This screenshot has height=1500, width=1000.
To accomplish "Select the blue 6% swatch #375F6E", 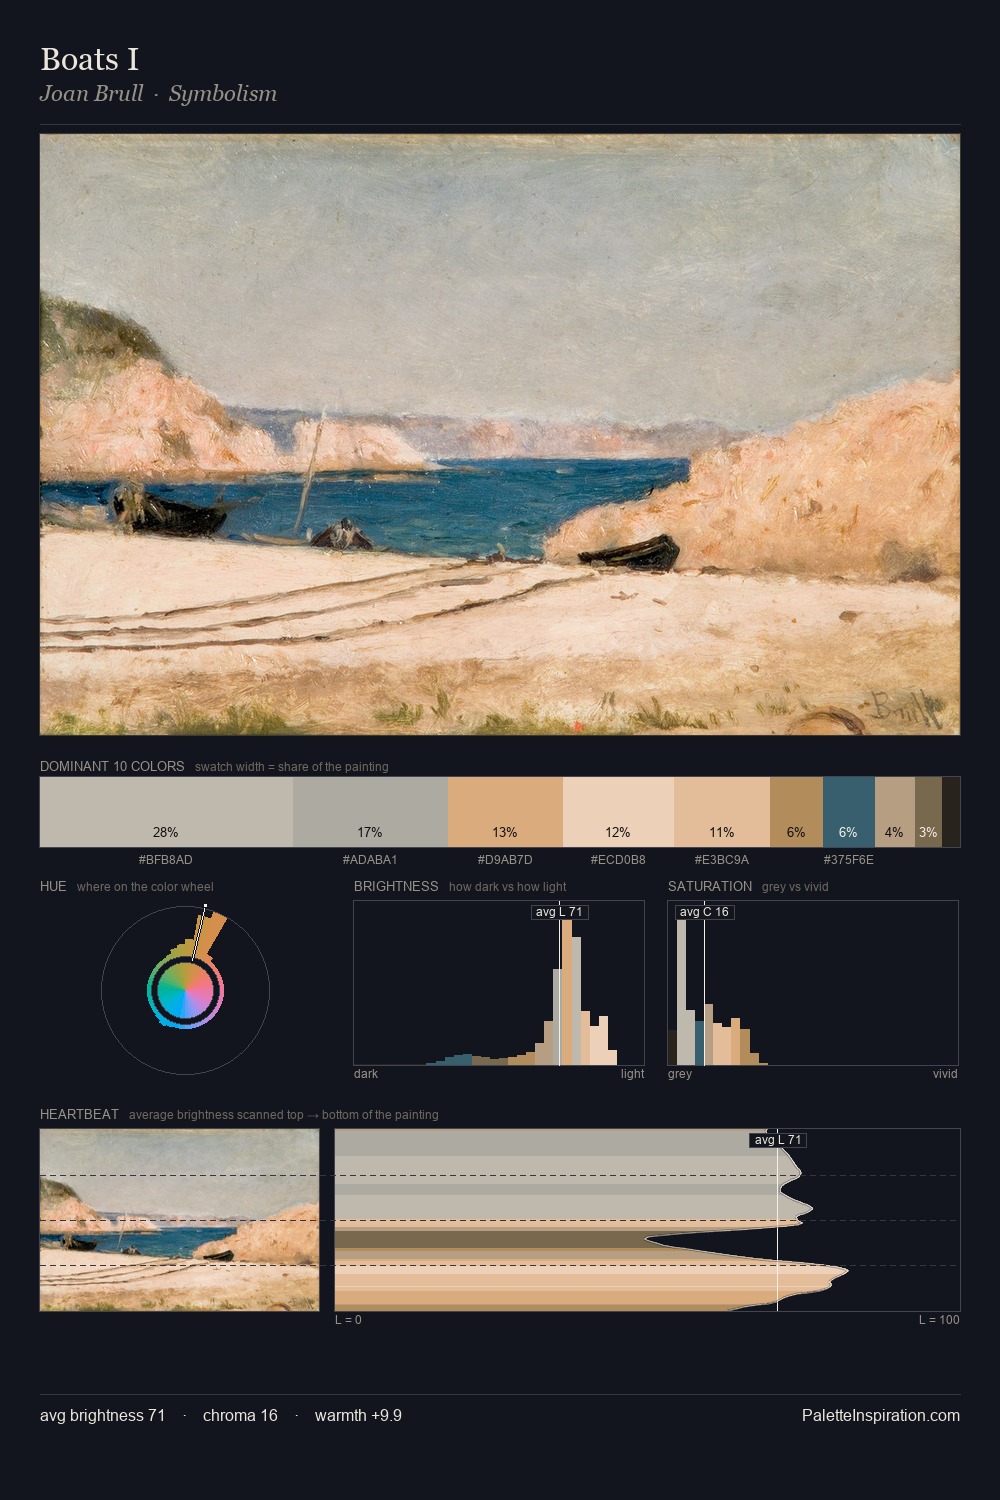I will (849, 812).
